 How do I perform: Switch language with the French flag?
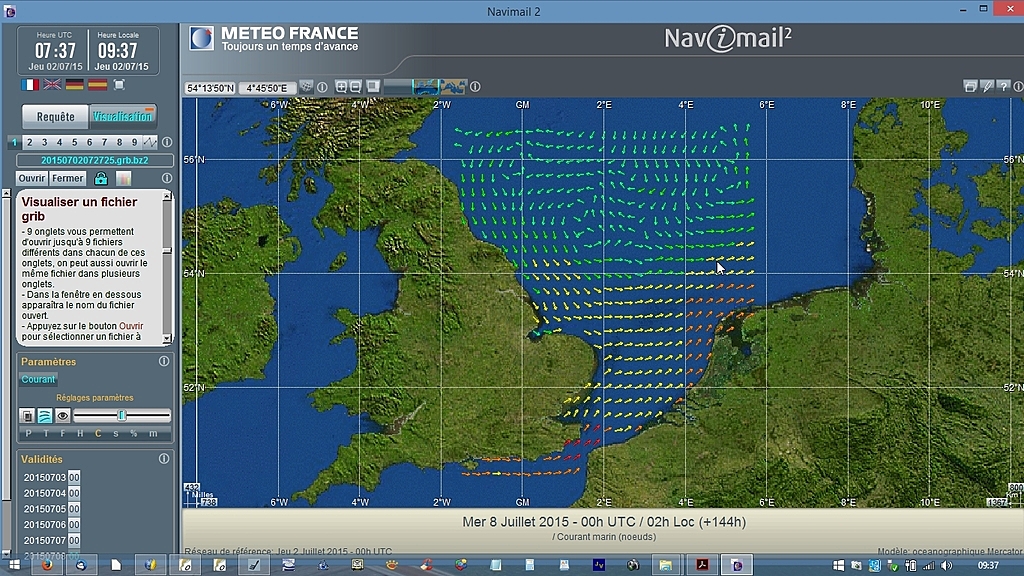(30, 85)
